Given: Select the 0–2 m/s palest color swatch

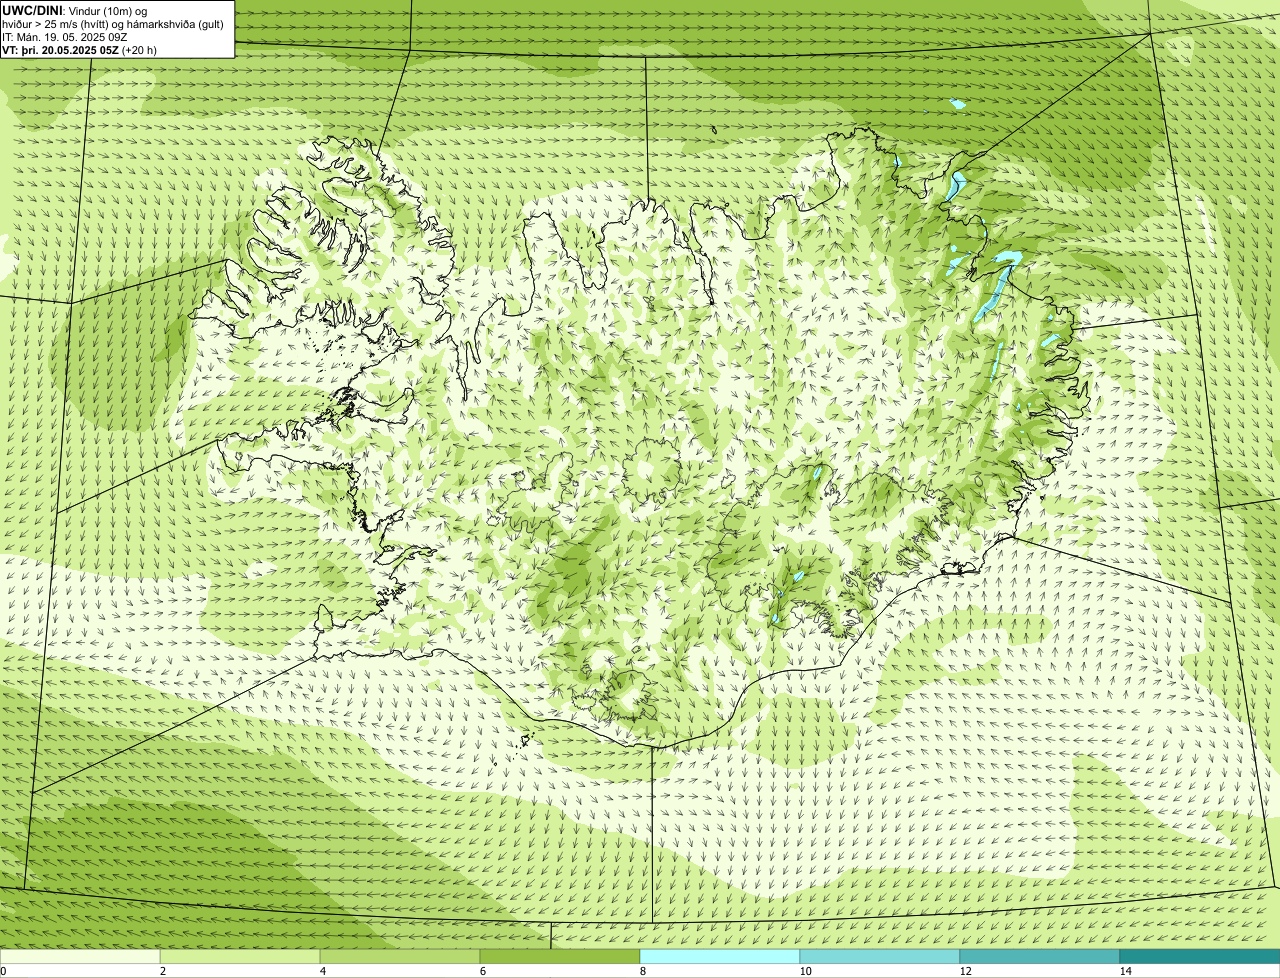Looking at the screenshot, I should tap(80, 957).
